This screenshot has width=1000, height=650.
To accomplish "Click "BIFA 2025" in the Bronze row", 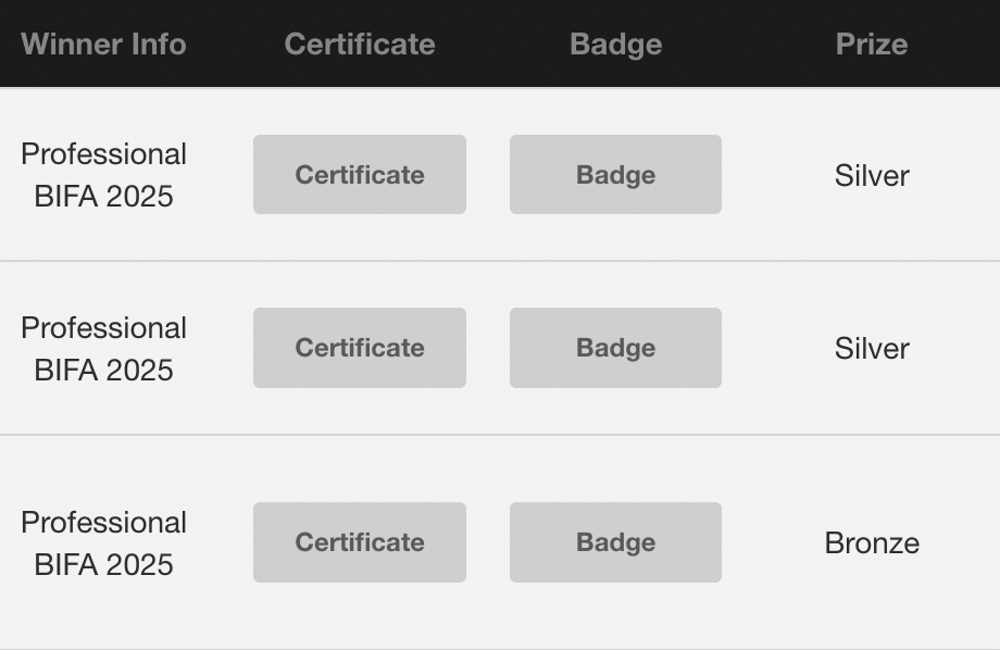I will 104,564.
